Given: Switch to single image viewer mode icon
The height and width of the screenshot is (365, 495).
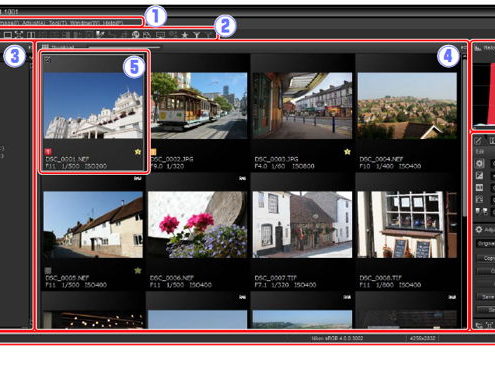Looking at the screenshot, I should (8, 35).
